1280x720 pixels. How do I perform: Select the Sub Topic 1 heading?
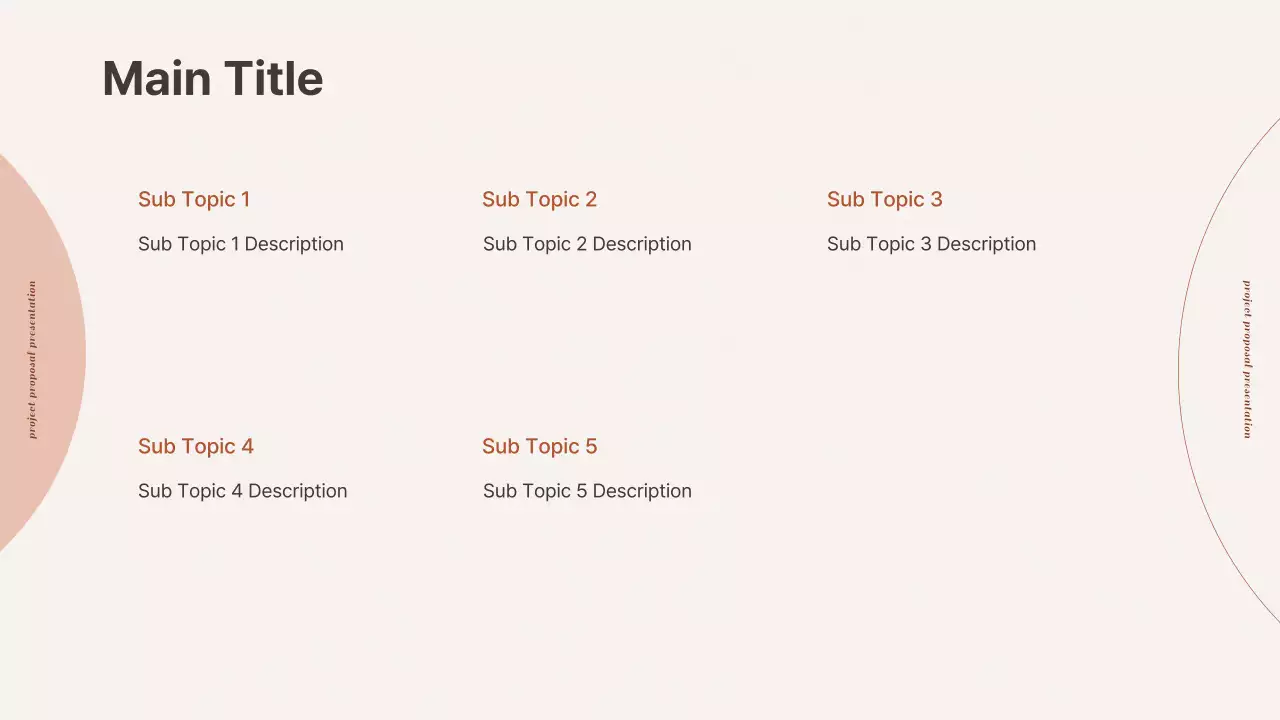pyautogui.click(x=194, y=199)
